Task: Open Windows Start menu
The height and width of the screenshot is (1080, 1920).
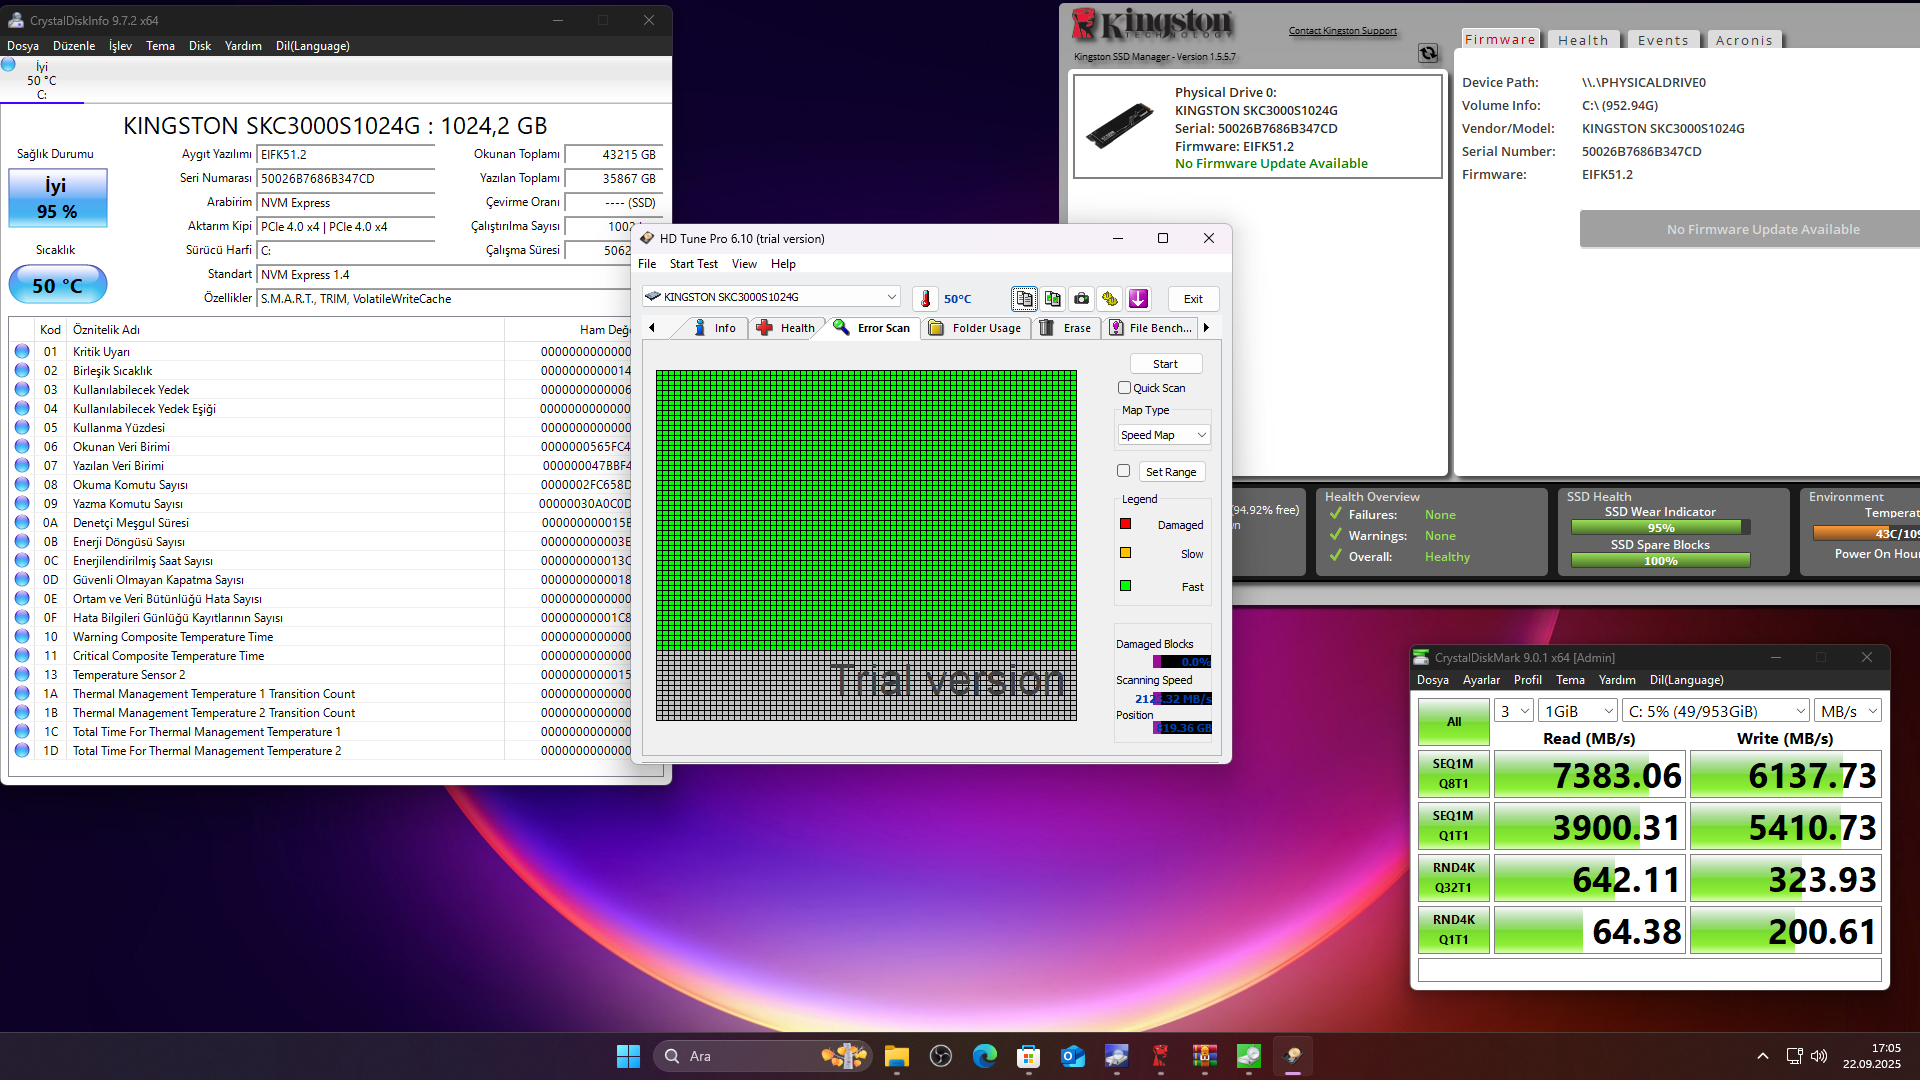Action: pos(628,1056)
